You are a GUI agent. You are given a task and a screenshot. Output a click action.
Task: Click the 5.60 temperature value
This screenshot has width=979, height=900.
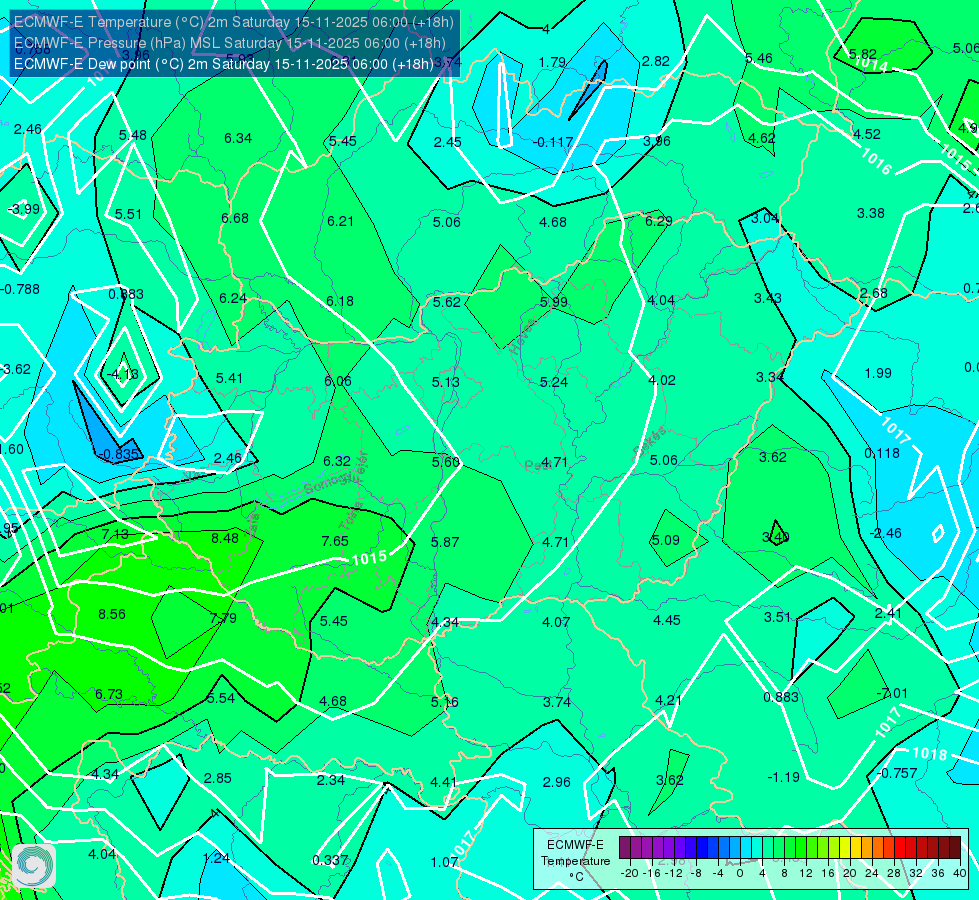pyautogui.click(x=446, y=462)
